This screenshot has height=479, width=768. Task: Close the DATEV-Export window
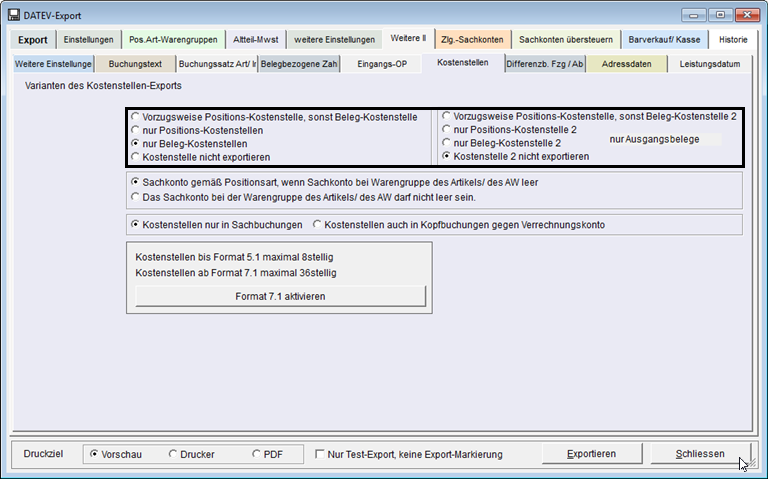point(747,15)
